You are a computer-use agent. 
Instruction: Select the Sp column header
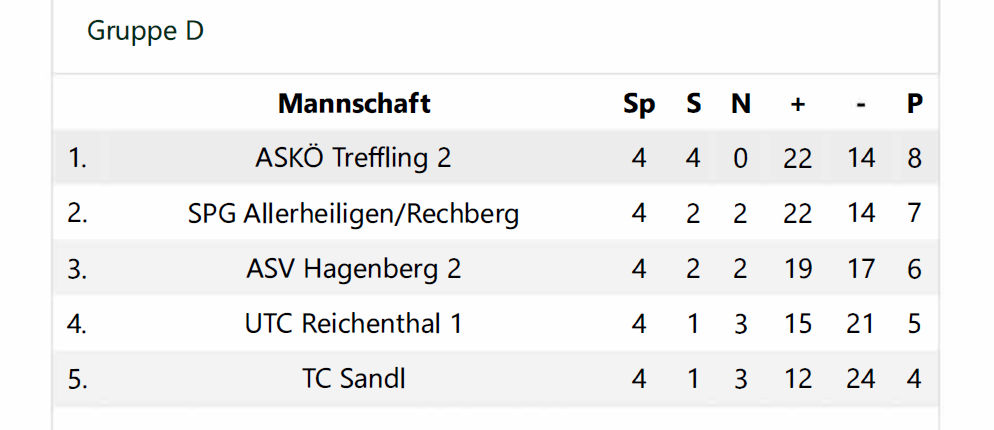[x=639, y=103]
